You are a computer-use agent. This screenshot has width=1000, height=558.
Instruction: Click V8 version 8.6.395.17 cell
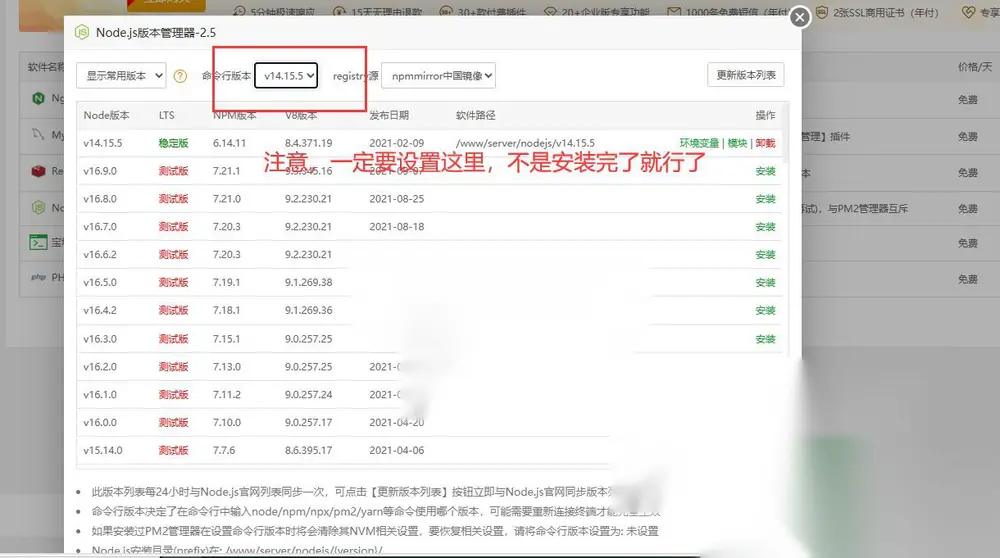coord(308,450)
